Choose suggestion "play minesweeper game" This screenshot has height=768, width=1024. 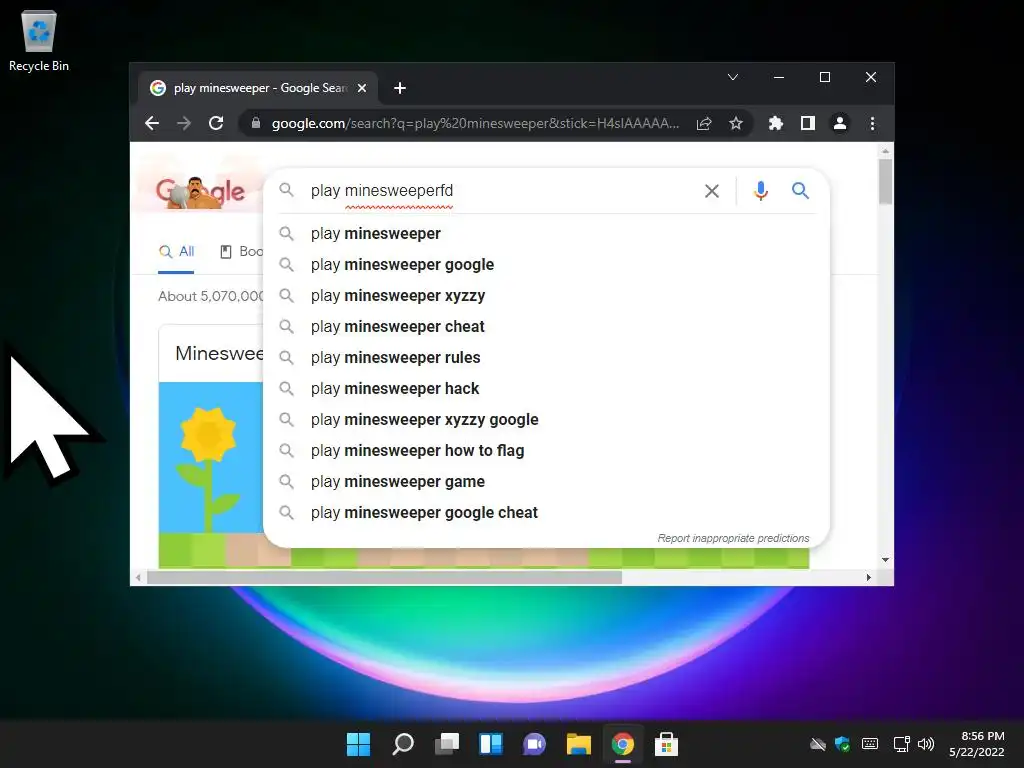click(x=547, y=482)
